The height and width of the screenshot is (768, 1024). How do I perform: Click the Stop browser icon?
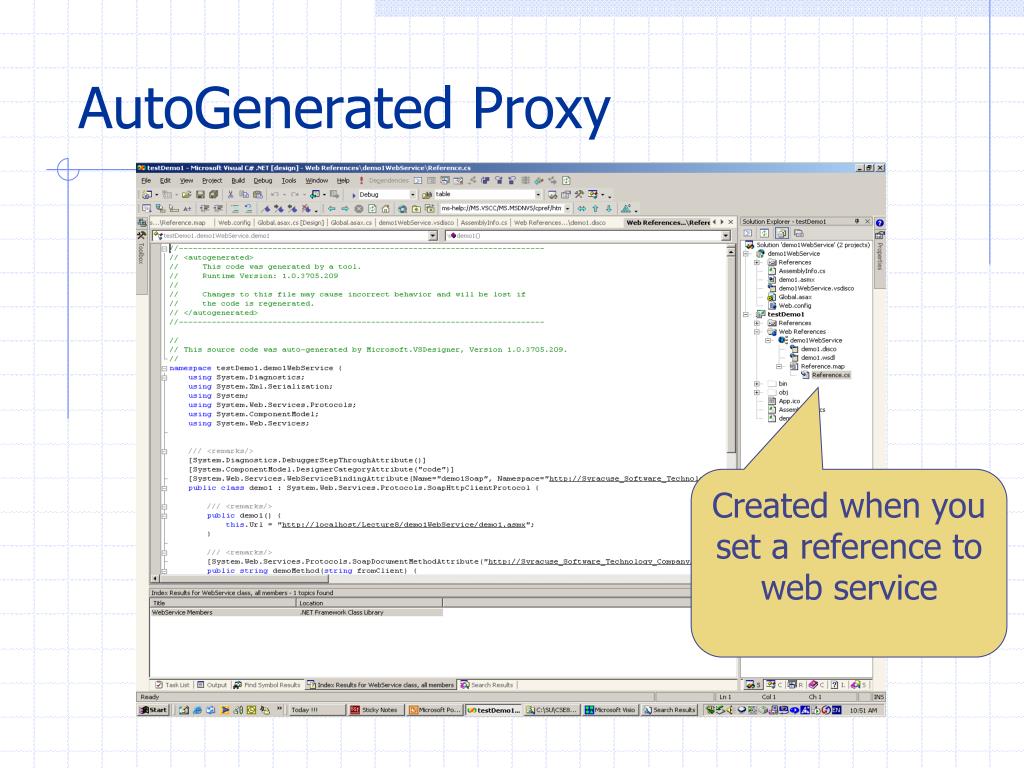(359, 209)
